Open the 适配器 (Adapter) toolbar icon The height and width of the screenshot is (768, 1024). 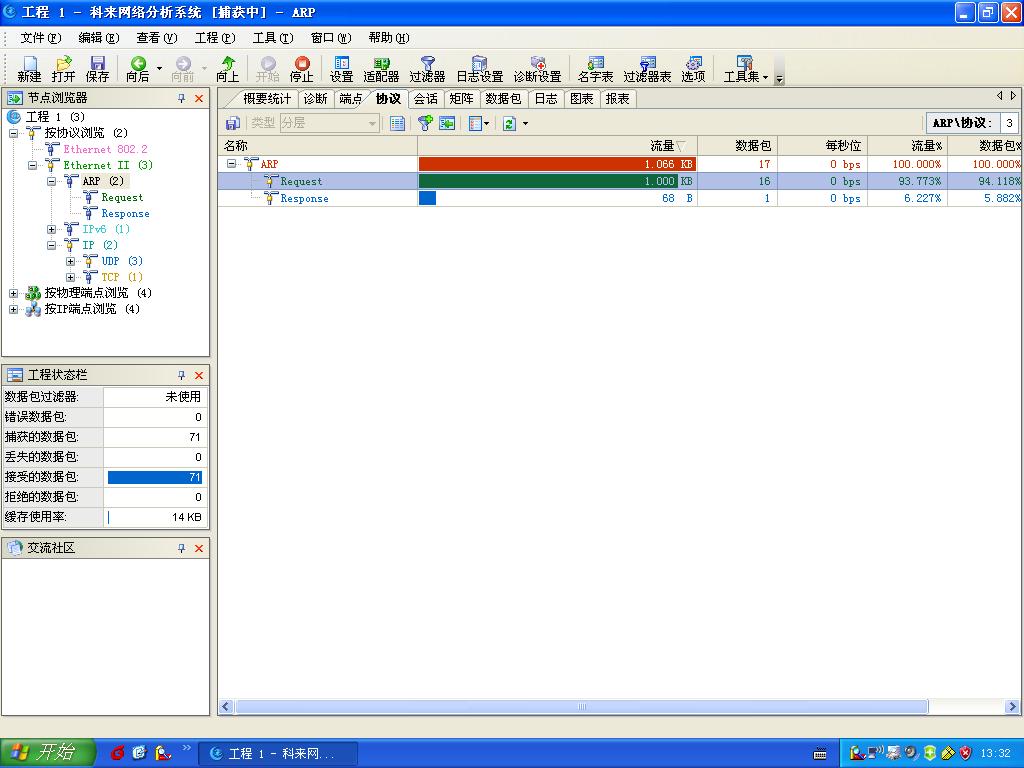point(381,68)
